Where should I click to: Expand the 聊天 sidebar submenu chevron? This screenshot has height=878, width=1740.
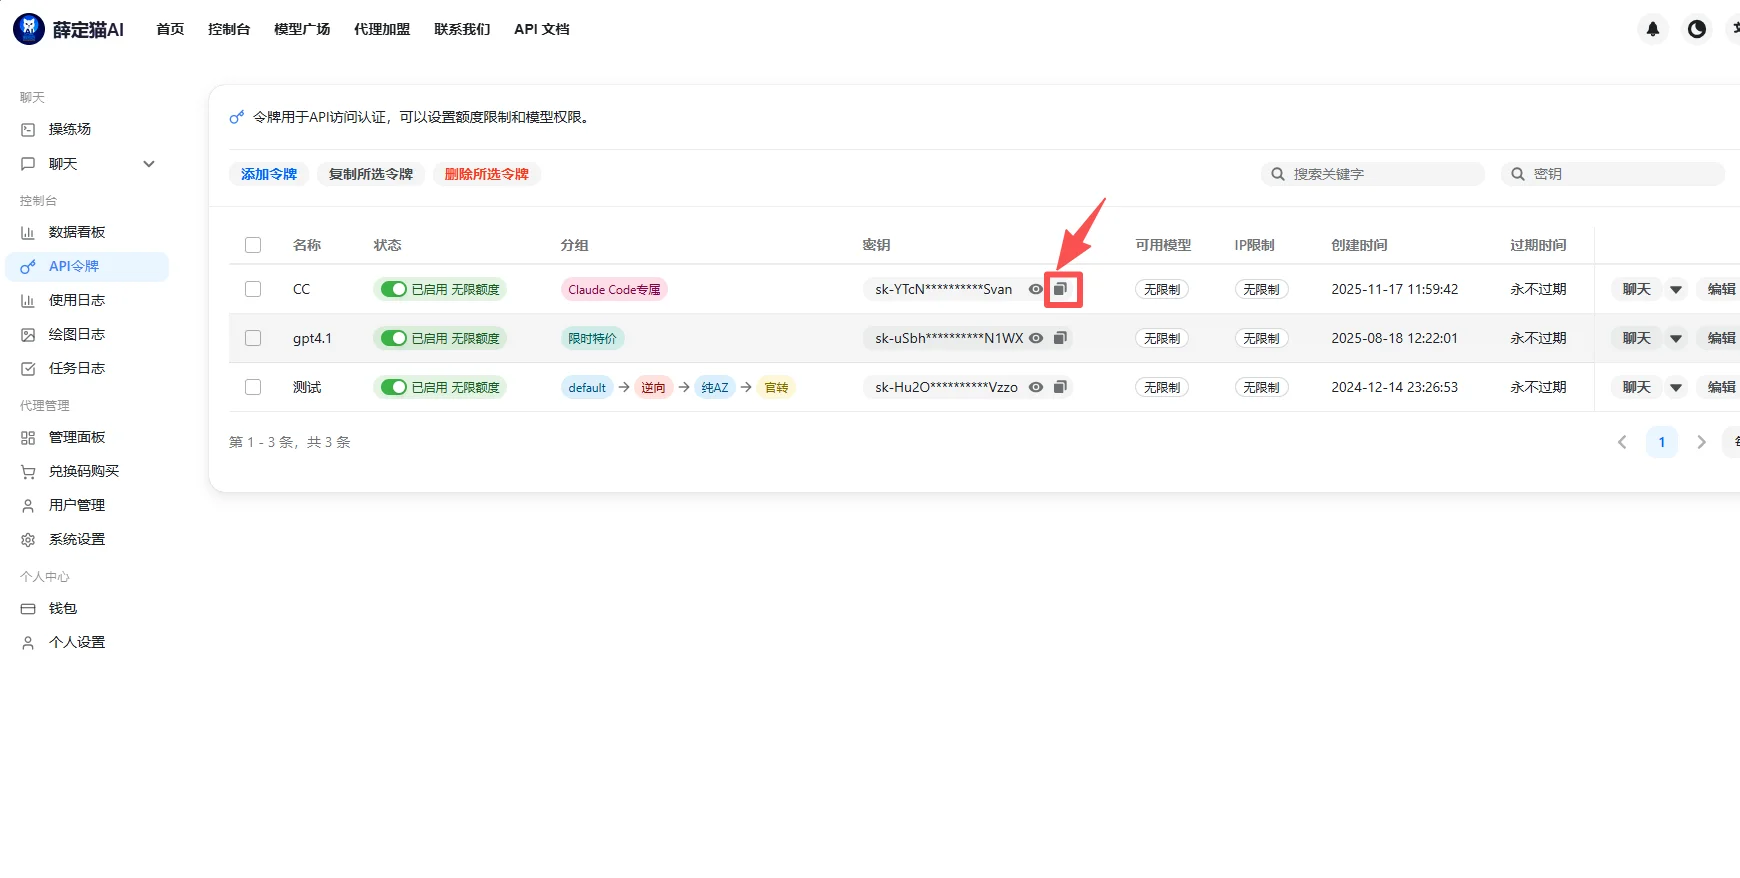(149, 164)
